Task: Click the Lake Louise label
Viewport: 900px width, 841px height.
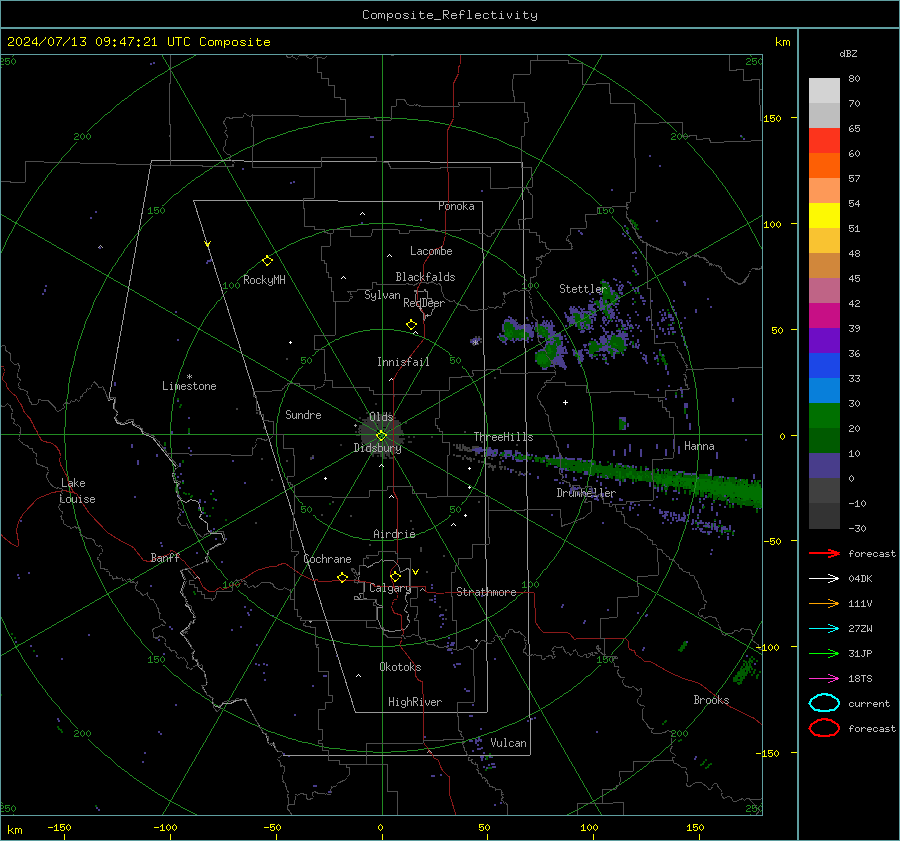Action: pyautogui.click(x=77, y=491)
